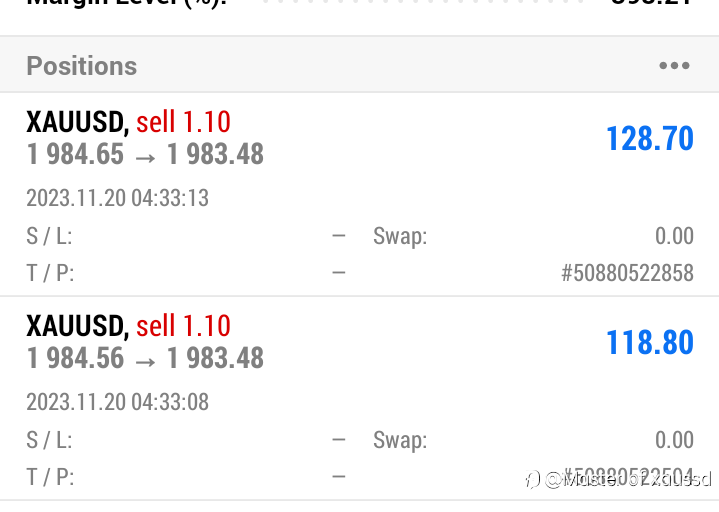Click timestamp 2023.11.20 04:33:13
This screenshot has width=719, height=512.
[117, 198]
